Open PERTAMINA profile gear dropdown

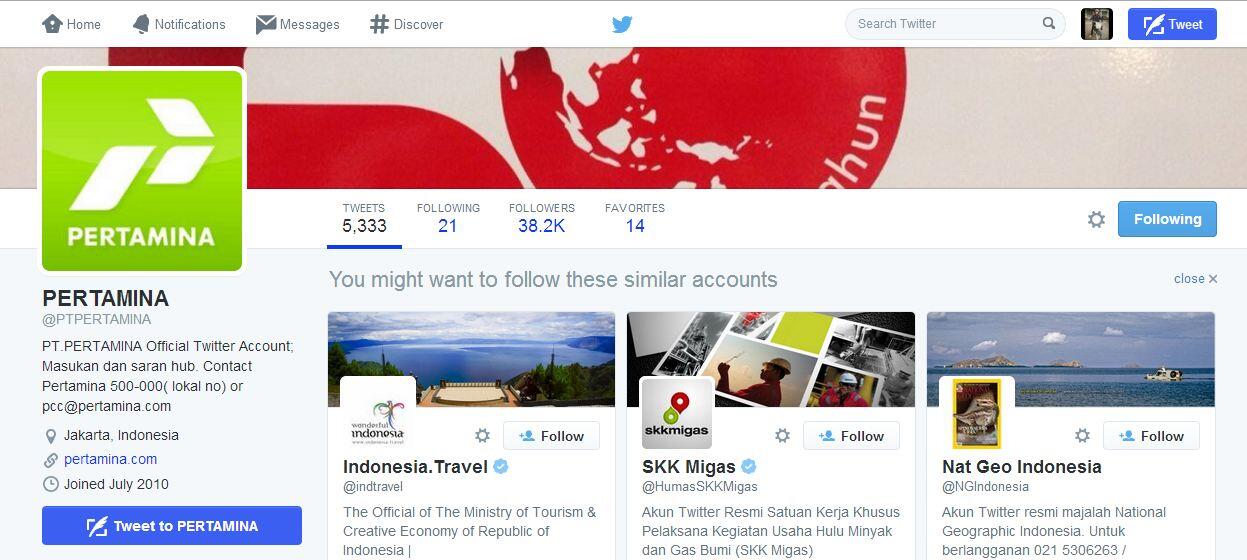click(x=1097, y=219)
